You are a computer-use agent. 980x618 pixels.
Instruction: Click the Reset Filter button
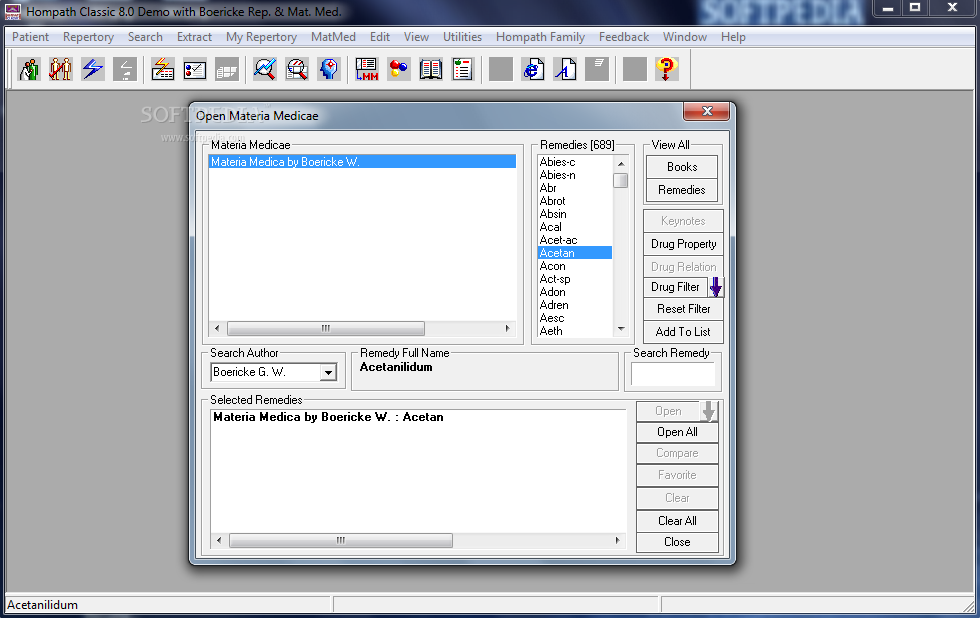[x=684, y=309]
